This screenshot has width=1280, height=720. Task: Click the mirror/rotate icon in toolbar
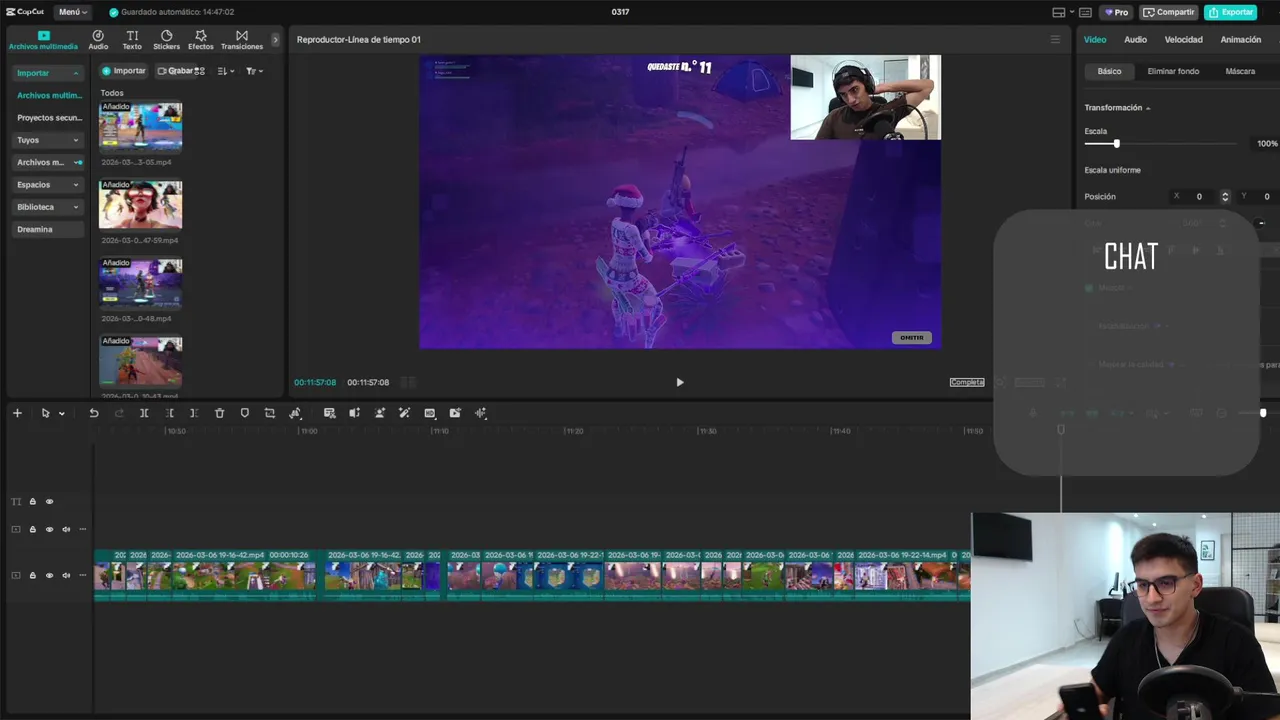coord(295,413)
